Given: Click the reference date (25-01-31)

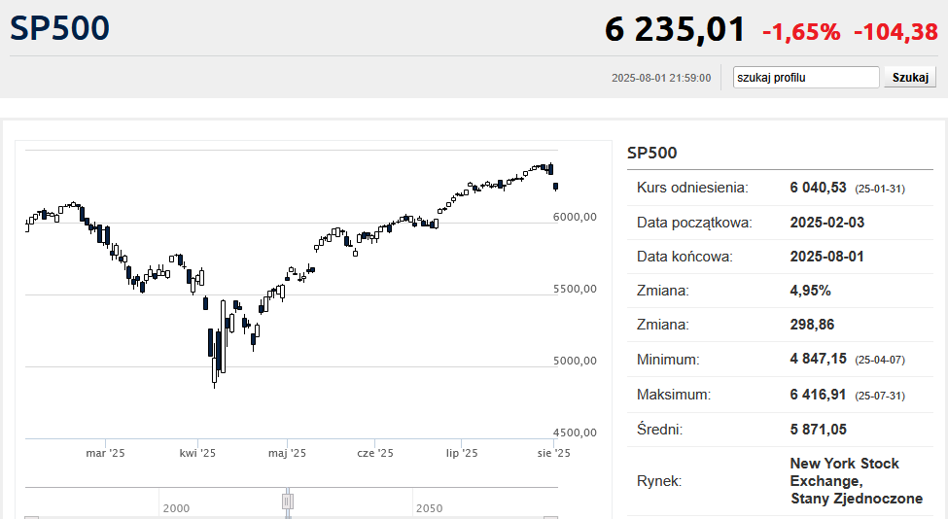Looking at the screenshot, I should [x=880, y=189].
